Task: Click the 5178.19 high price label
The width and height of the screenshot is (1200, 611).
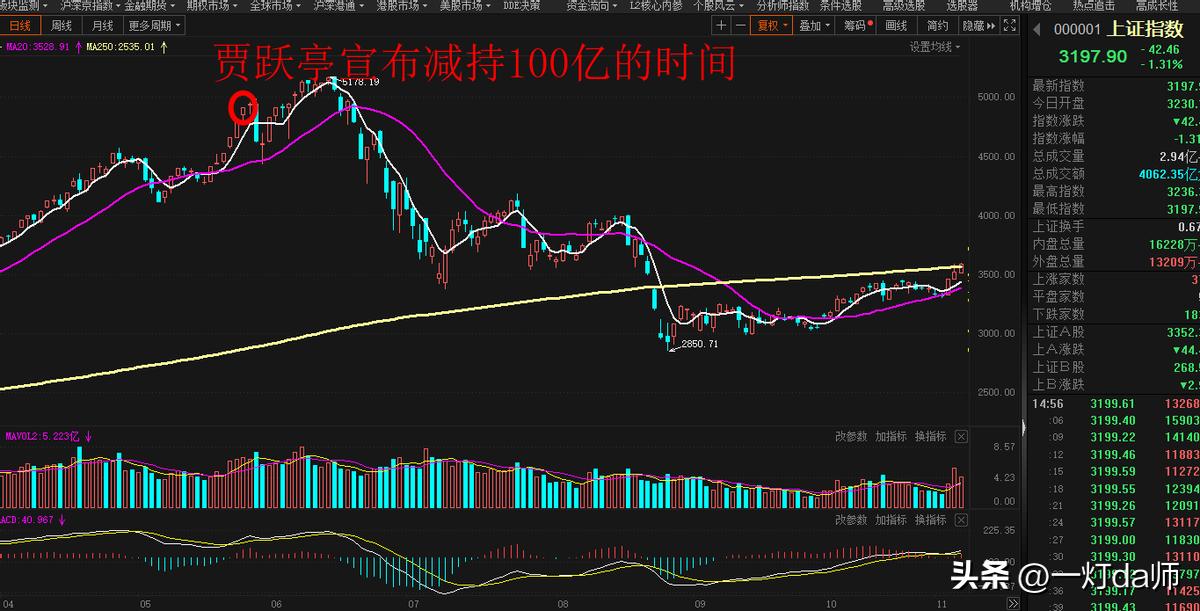Action: 360,82
